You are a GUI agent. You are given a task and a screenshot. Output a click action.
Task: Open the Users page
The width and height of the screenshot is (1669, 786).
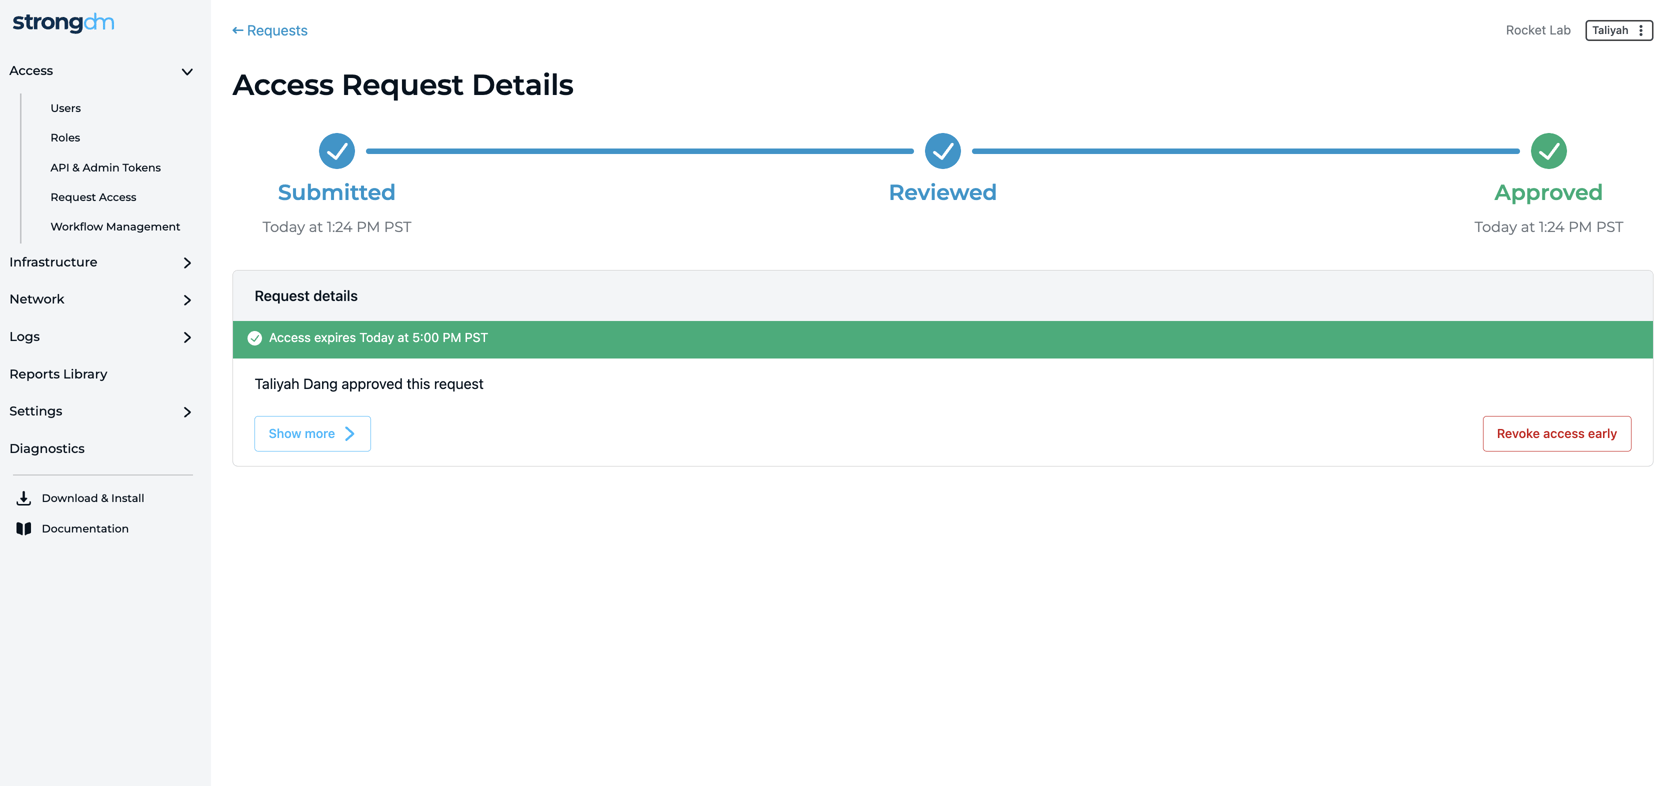66,108
